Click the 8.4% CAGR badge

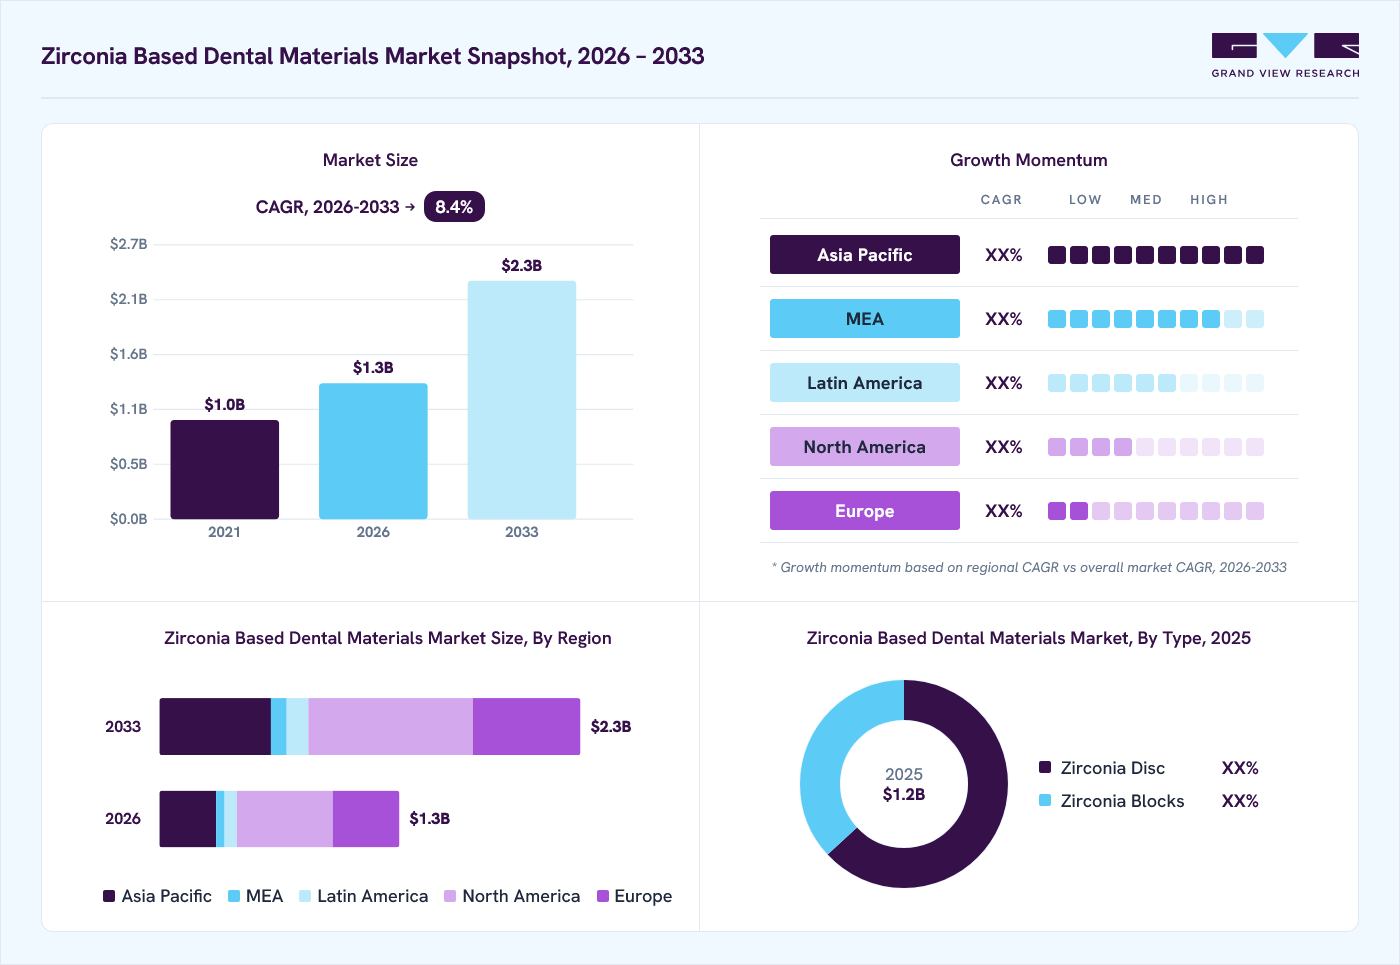click(454, 207)
